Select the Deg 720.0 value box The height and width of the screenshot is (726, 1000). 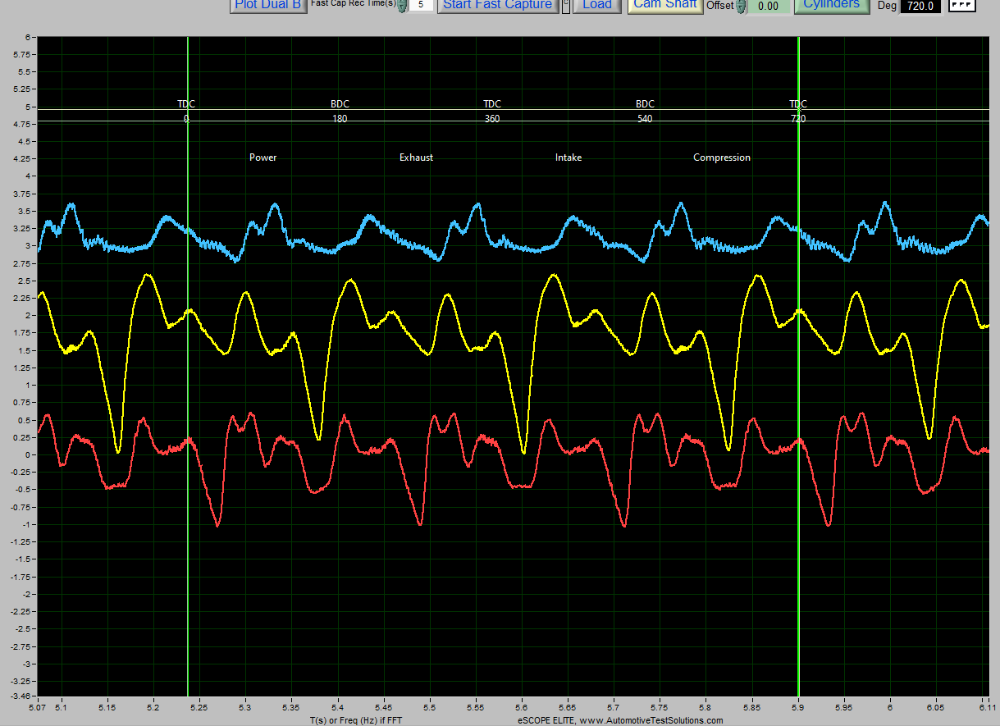coord(920,6)
